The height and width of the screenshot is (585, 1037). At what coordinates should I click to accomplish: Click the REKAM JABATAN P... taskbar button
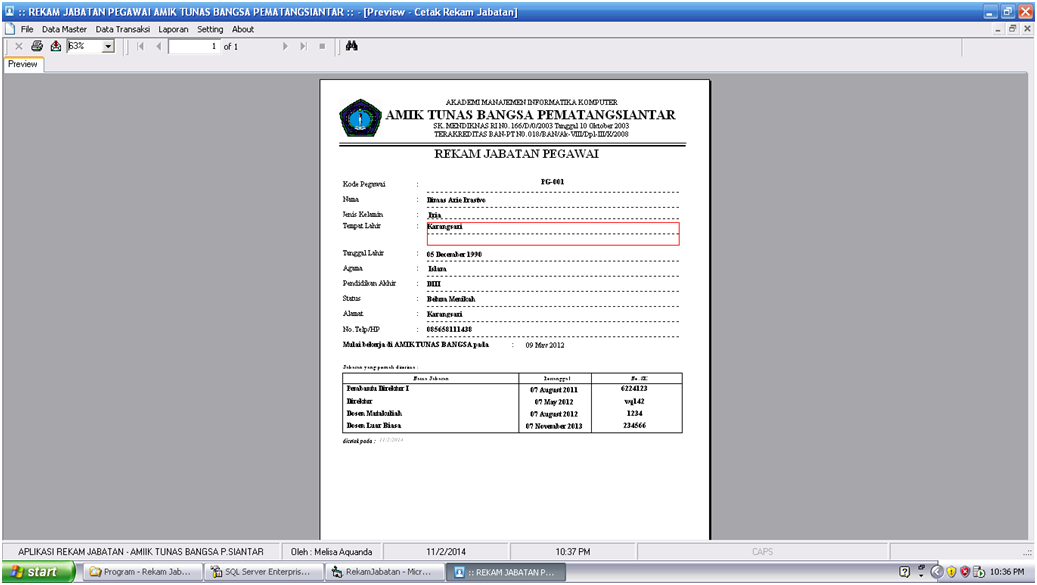click(506, 572)
